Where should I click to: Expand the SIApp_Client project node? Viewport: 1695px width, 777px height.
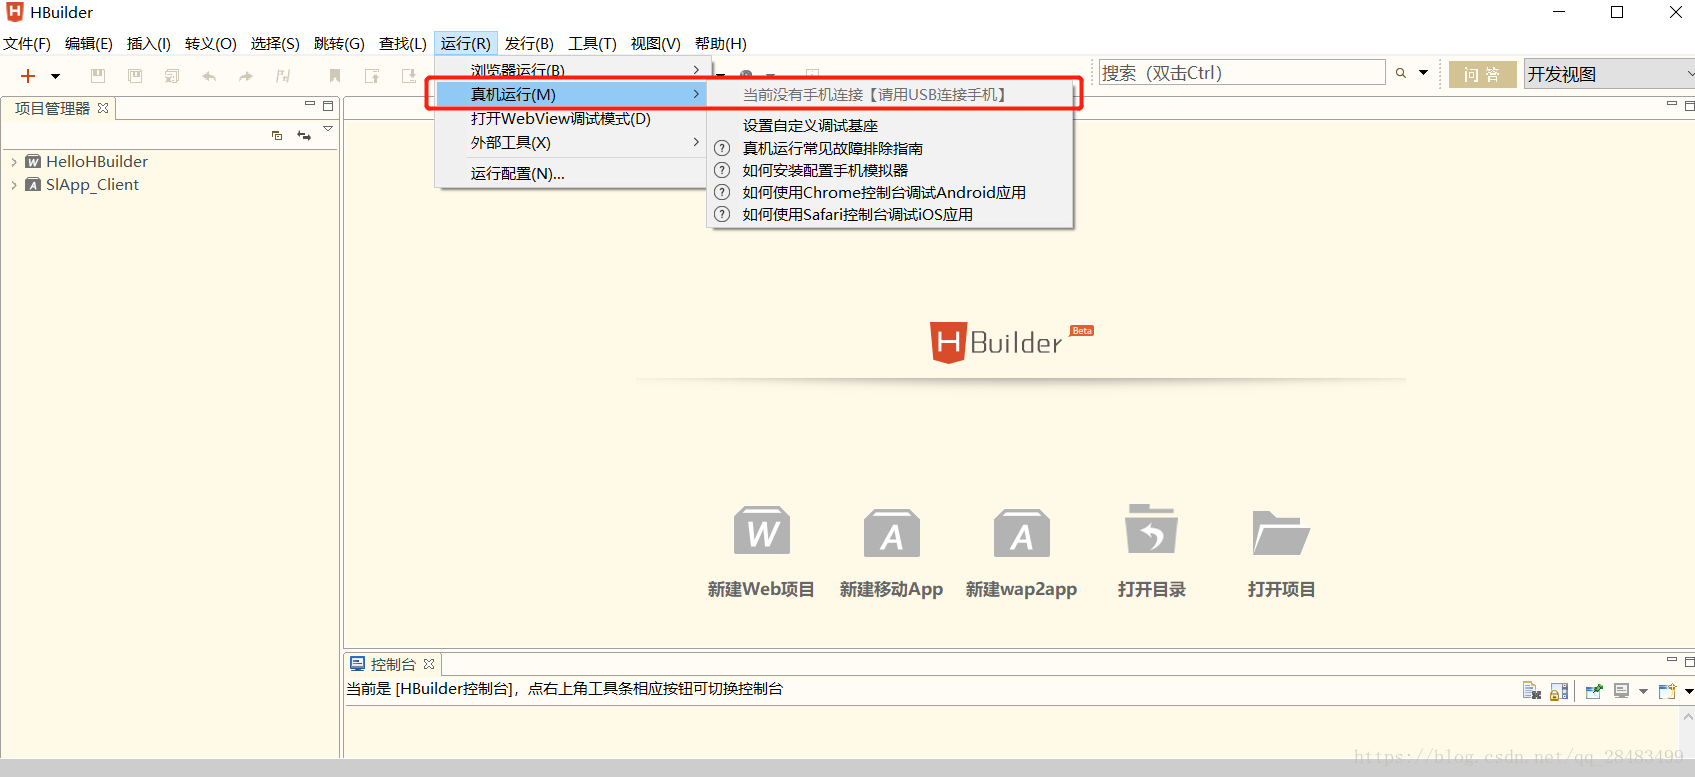(14, 185)
